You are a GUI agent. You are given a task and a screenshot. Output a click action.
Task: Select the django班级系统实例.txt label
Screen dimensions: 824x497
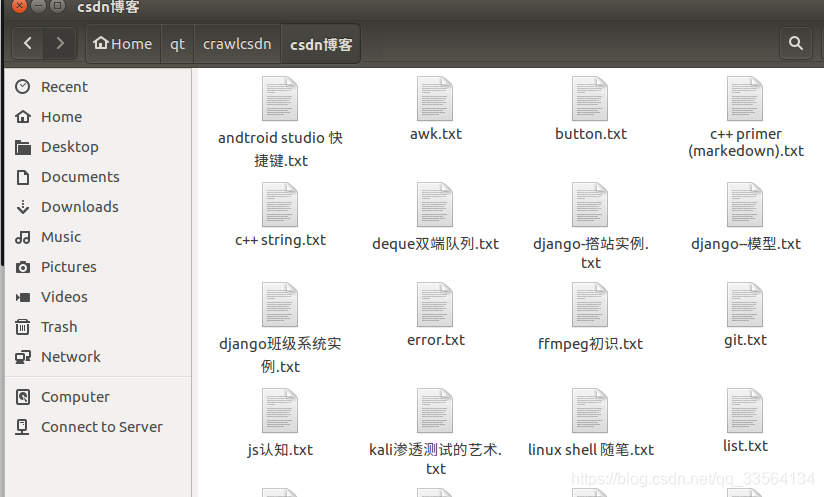click(x=280, y=355)
